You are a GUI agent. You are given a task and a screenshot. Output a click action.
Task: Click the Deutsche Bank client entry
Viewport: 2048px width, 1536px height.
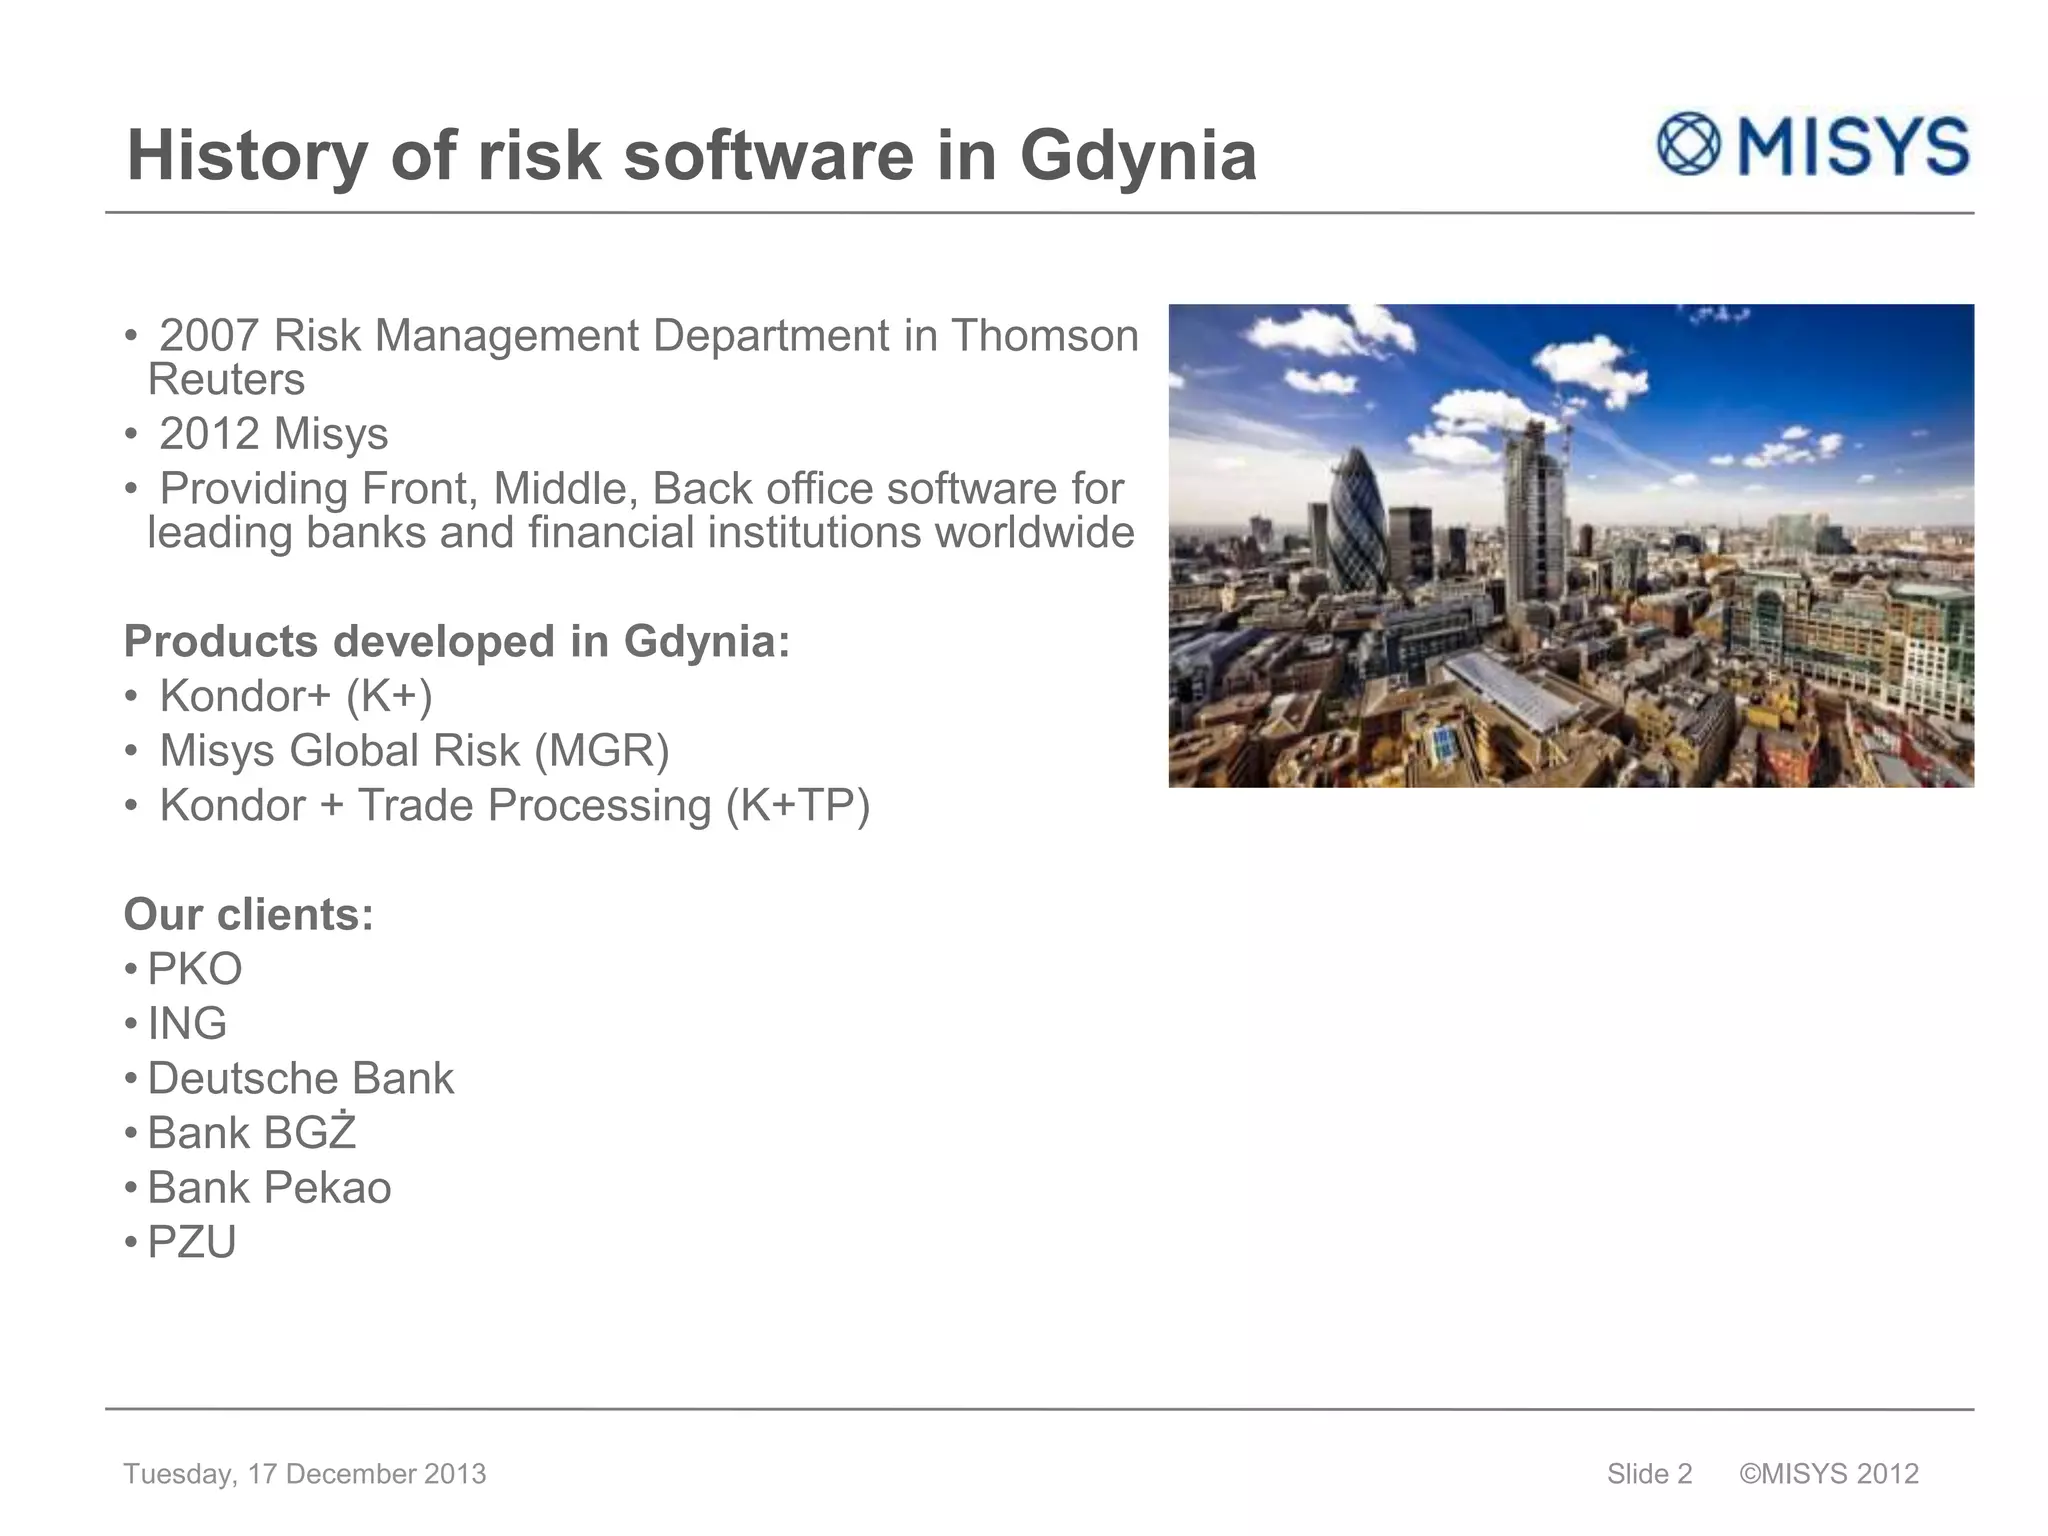click(x=300, y=1079)
